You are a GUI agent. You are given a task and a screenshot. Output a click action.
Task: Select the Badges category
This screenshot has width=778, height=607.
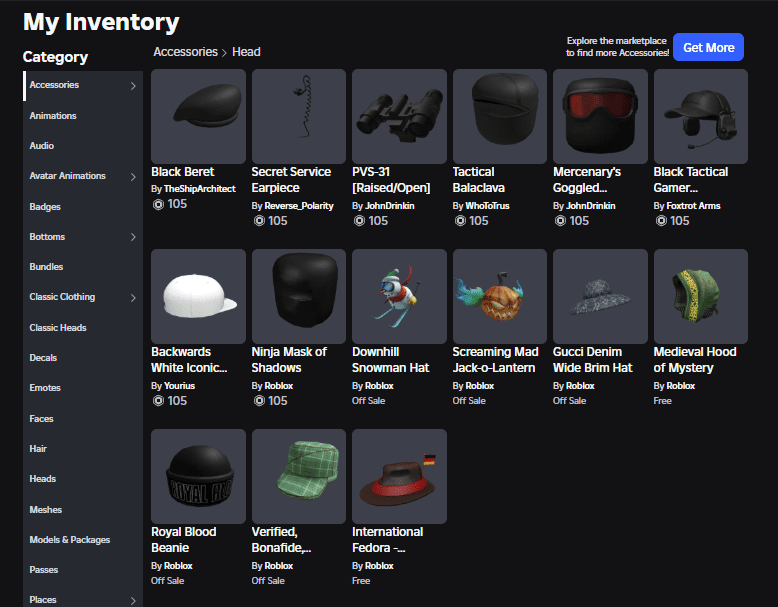click(45, 206)
